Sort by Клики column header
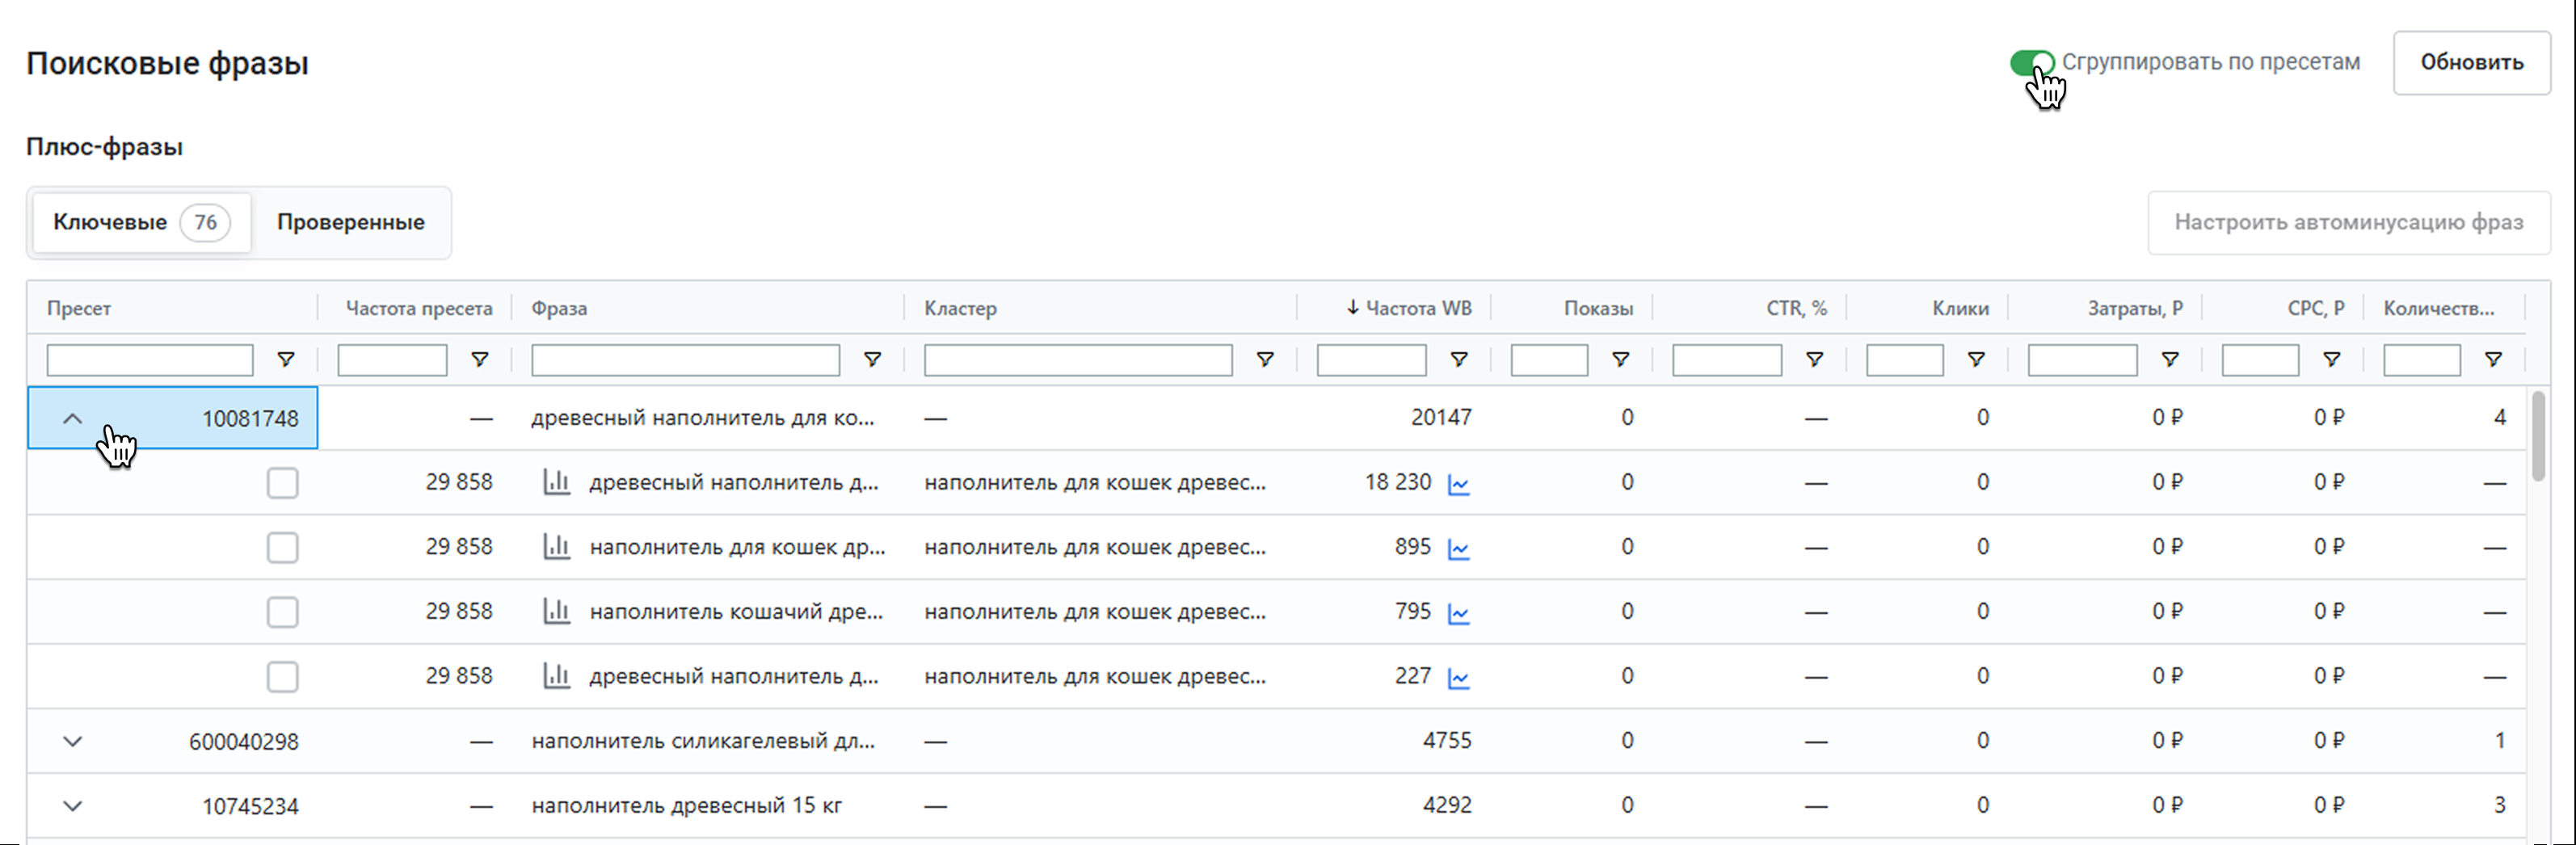This screenshot has width=2576, height=845. (x=1960, y=308)
